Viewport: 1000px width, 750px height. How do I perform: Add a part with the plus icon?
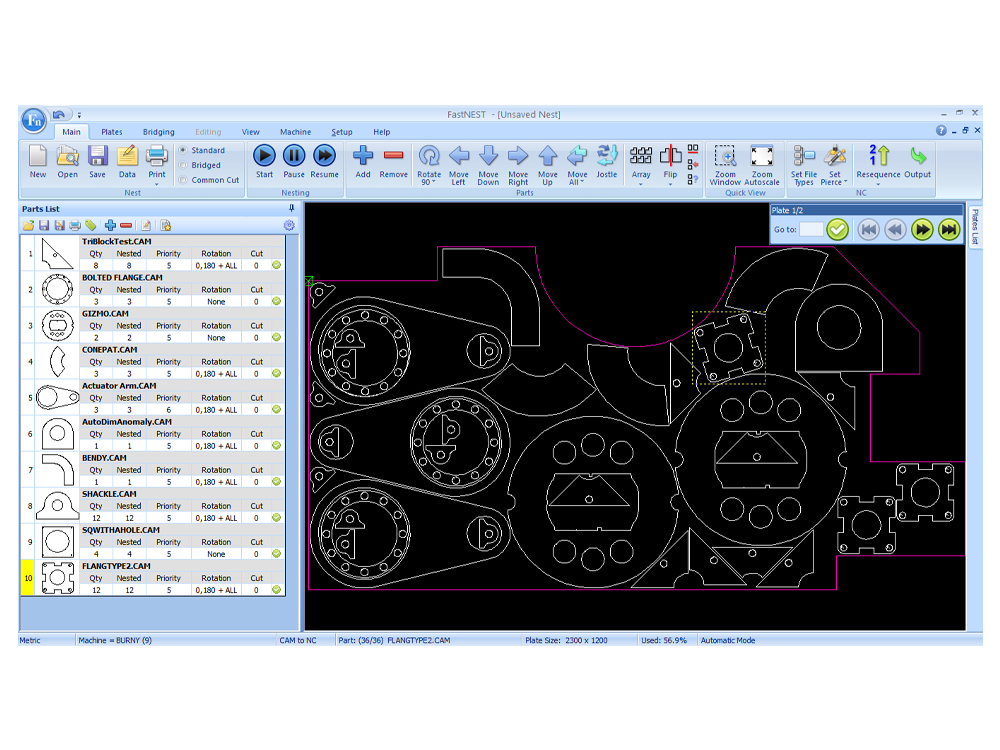click(363, 156)
